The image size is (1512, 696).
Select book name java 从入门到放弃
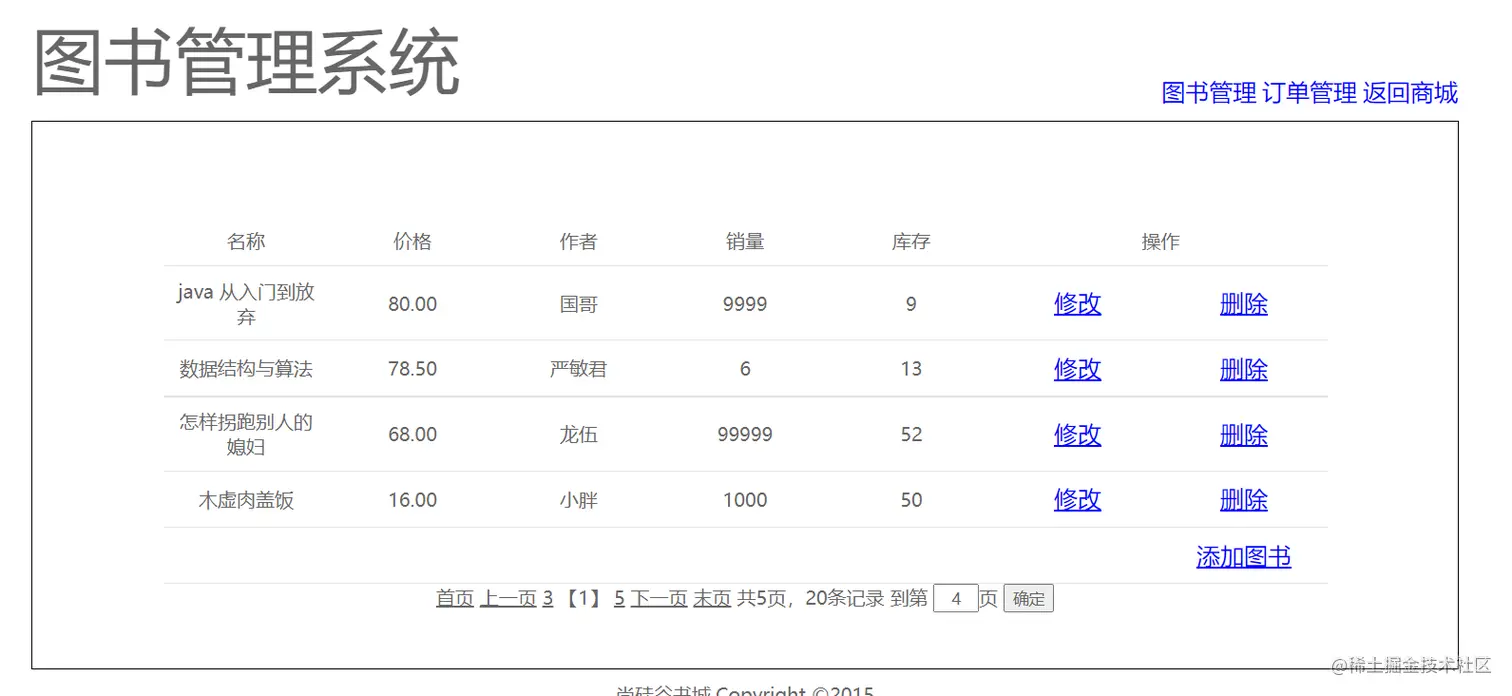246,304
